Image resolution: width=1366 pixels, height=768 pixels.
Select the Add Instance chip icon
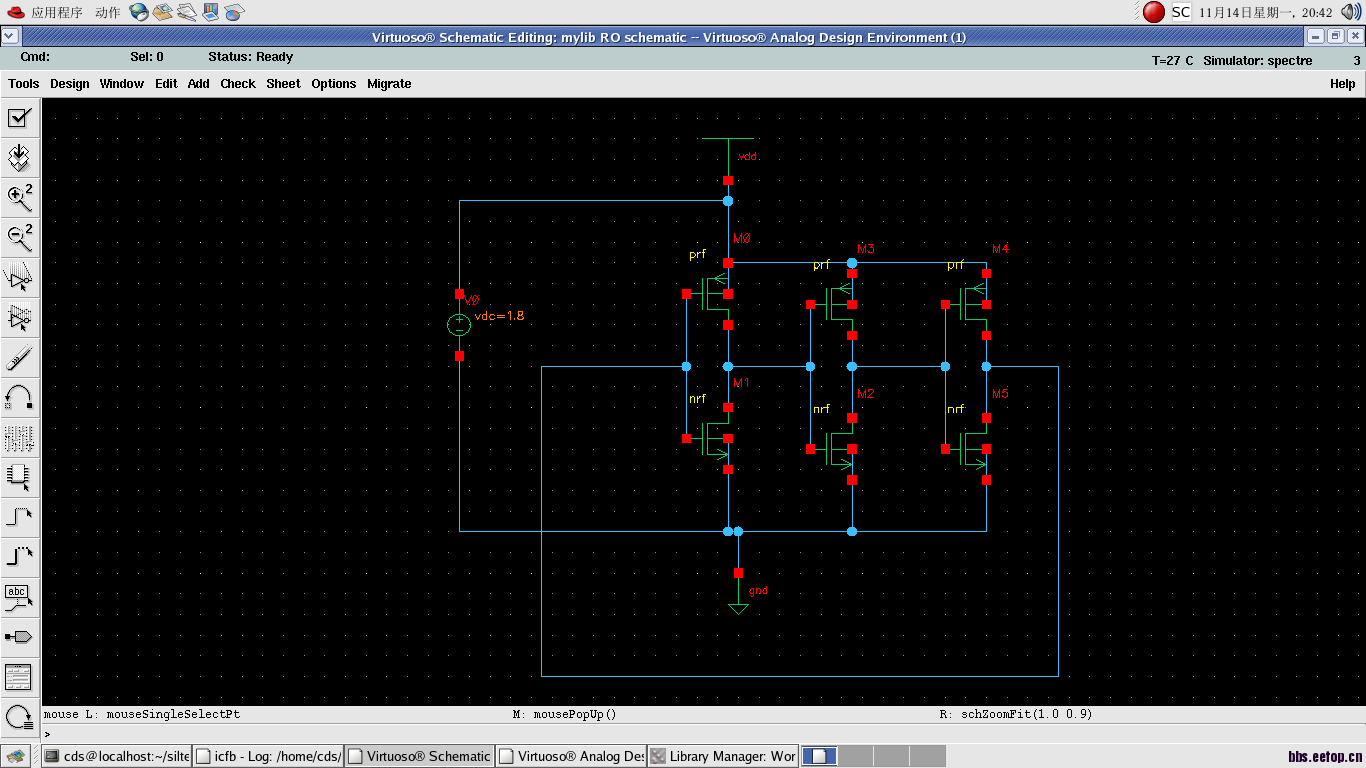(19, 478)
